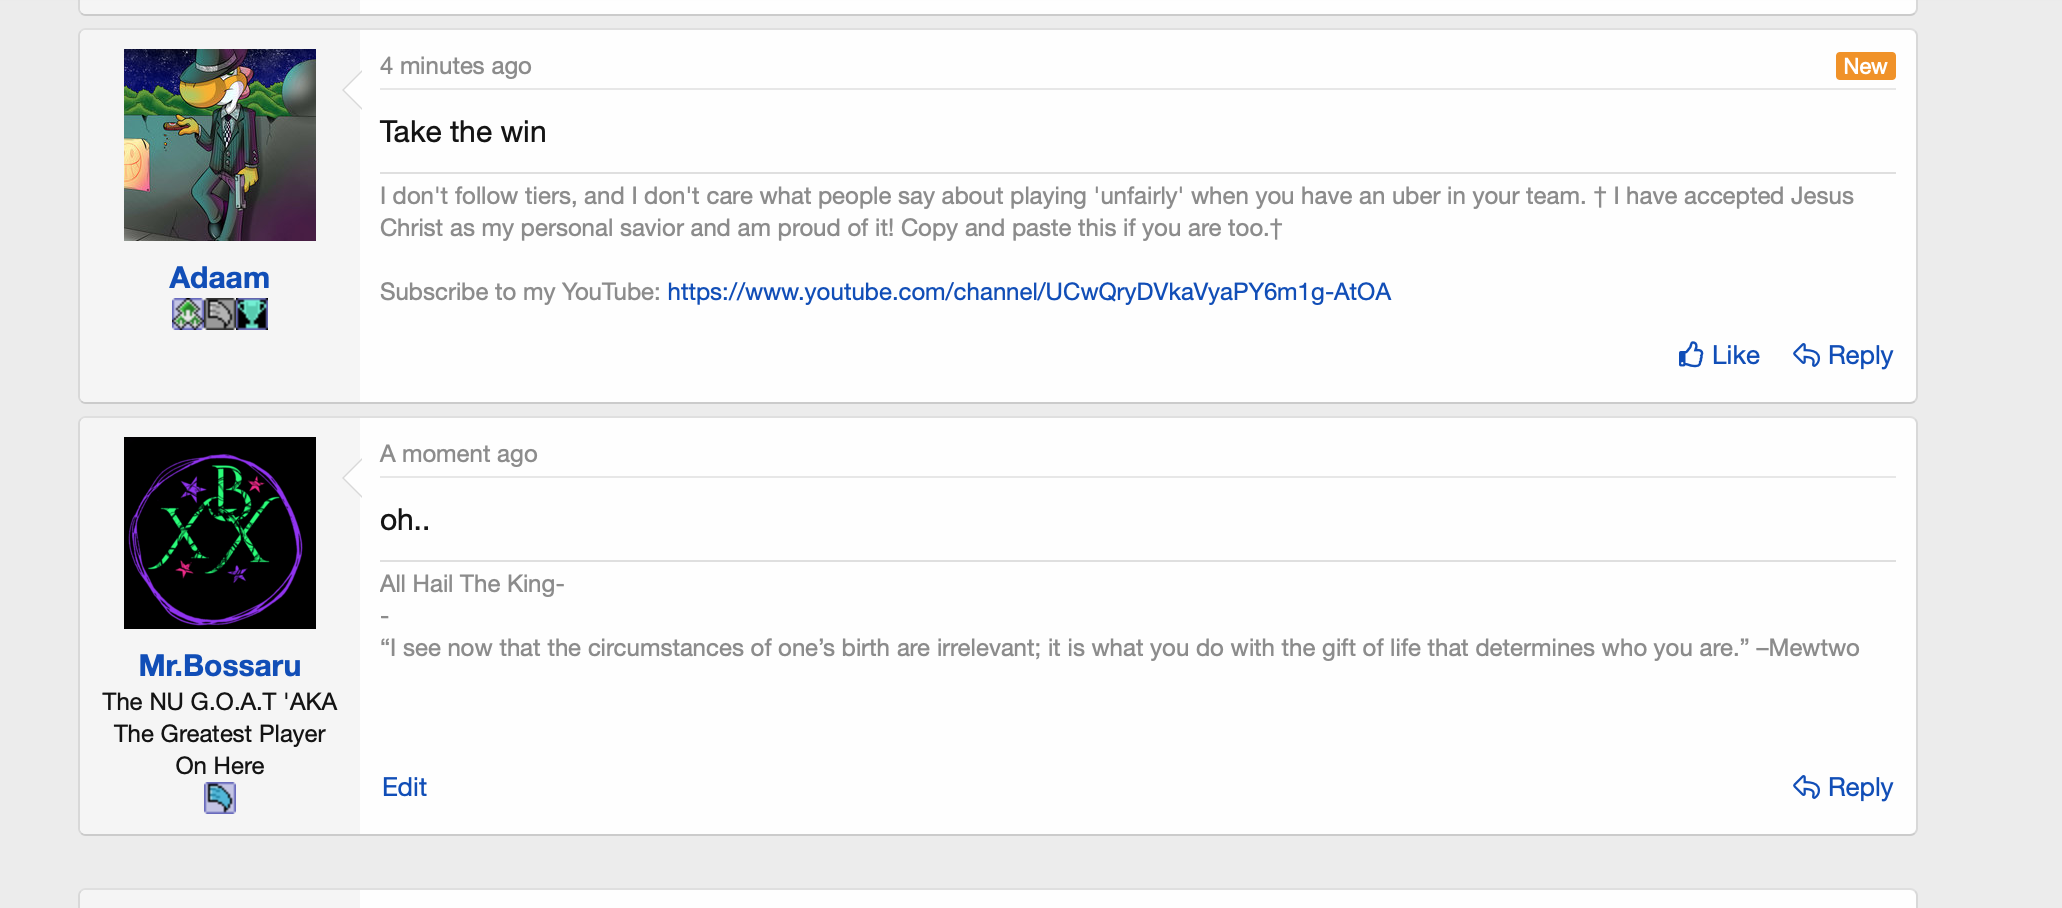Click Adaam's green rank-up badge icon
Viewport: 2062px width, 908px height.
[x=188, y=314]
